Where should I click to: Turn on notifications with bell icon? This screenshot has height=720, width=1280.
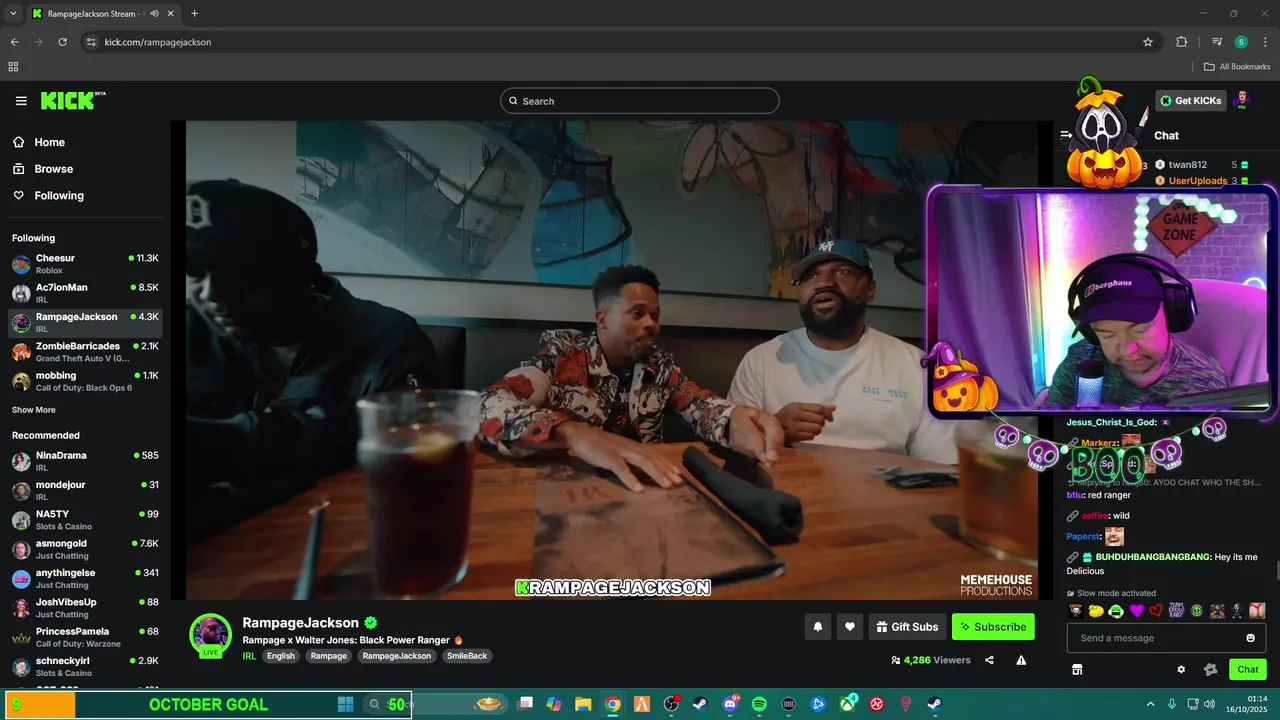pos(817,627)
